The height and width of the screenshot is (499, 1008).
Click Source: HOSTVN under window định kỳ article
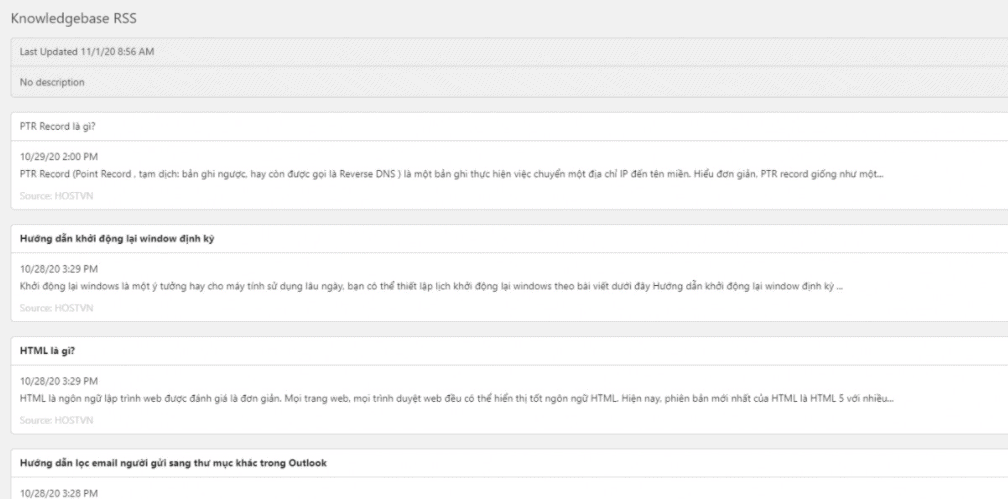(57, 308)
